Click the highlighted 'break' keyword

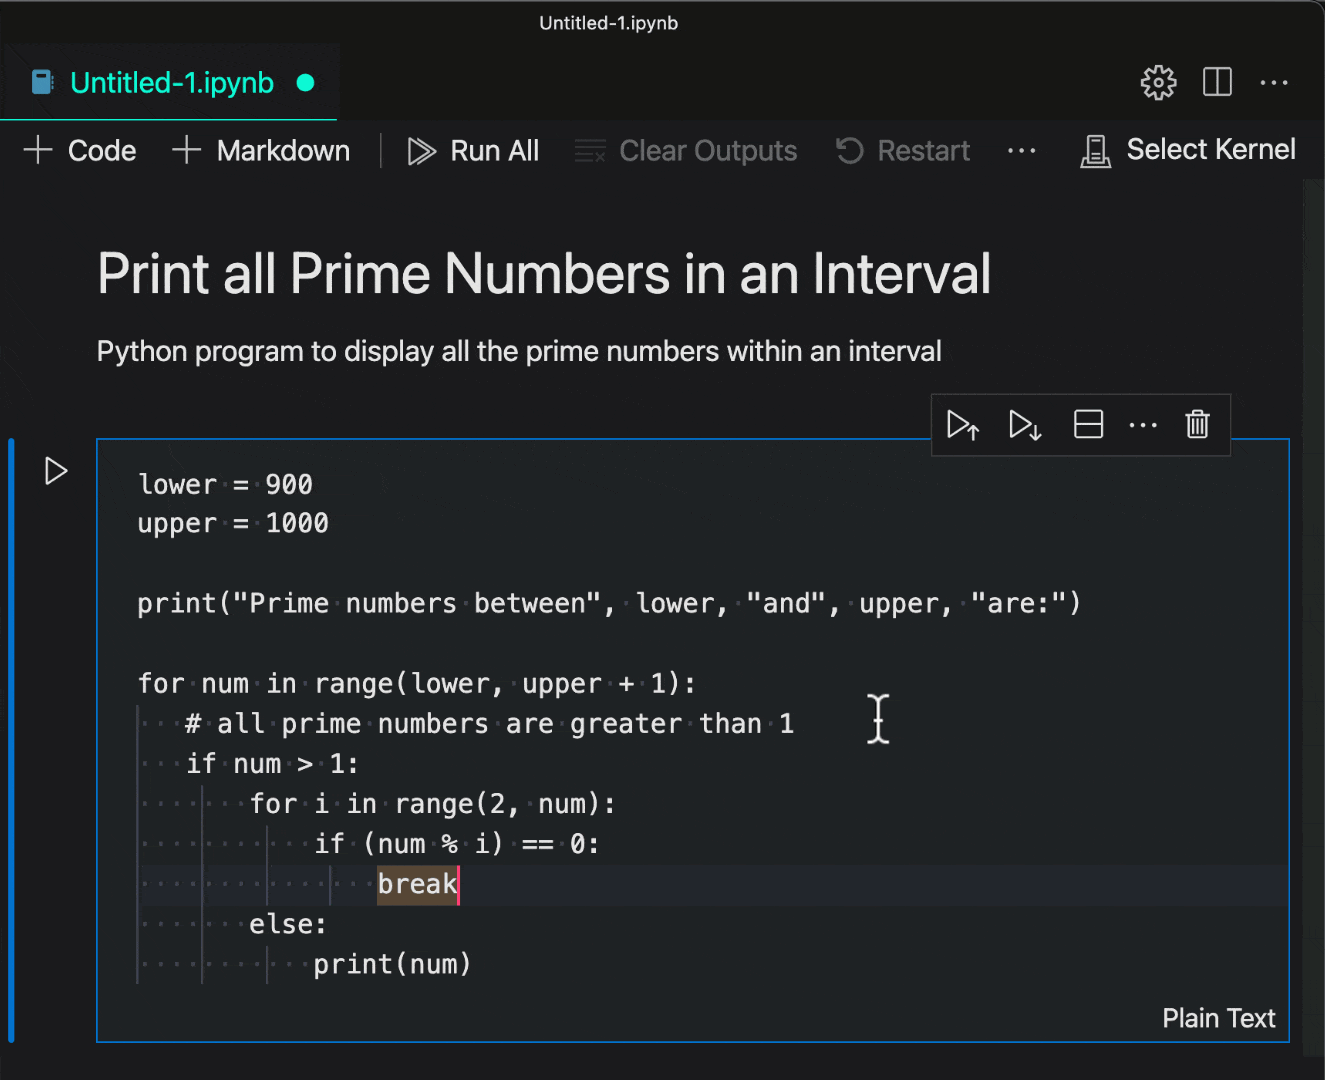pyautogui.click(x=417, y=884)
